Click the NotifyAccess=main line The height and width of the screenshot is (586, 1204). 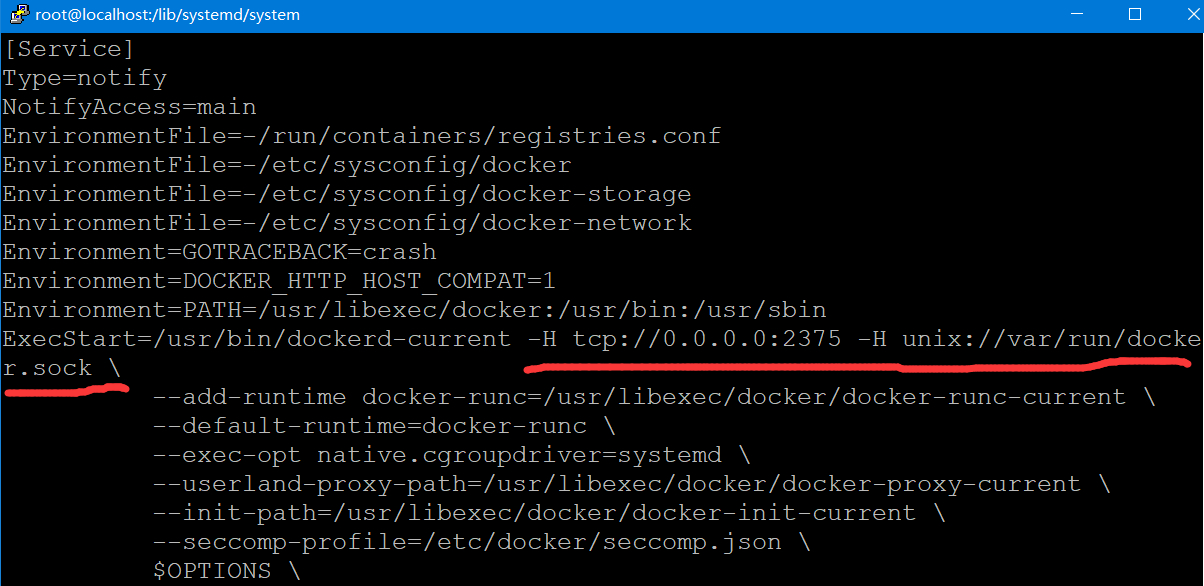point(129,107)
